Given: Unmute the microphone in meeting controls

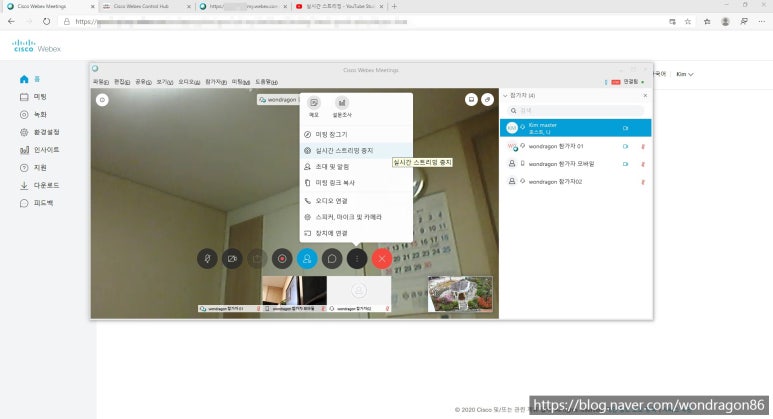Looking at the screenshot, I should point(207,259).
